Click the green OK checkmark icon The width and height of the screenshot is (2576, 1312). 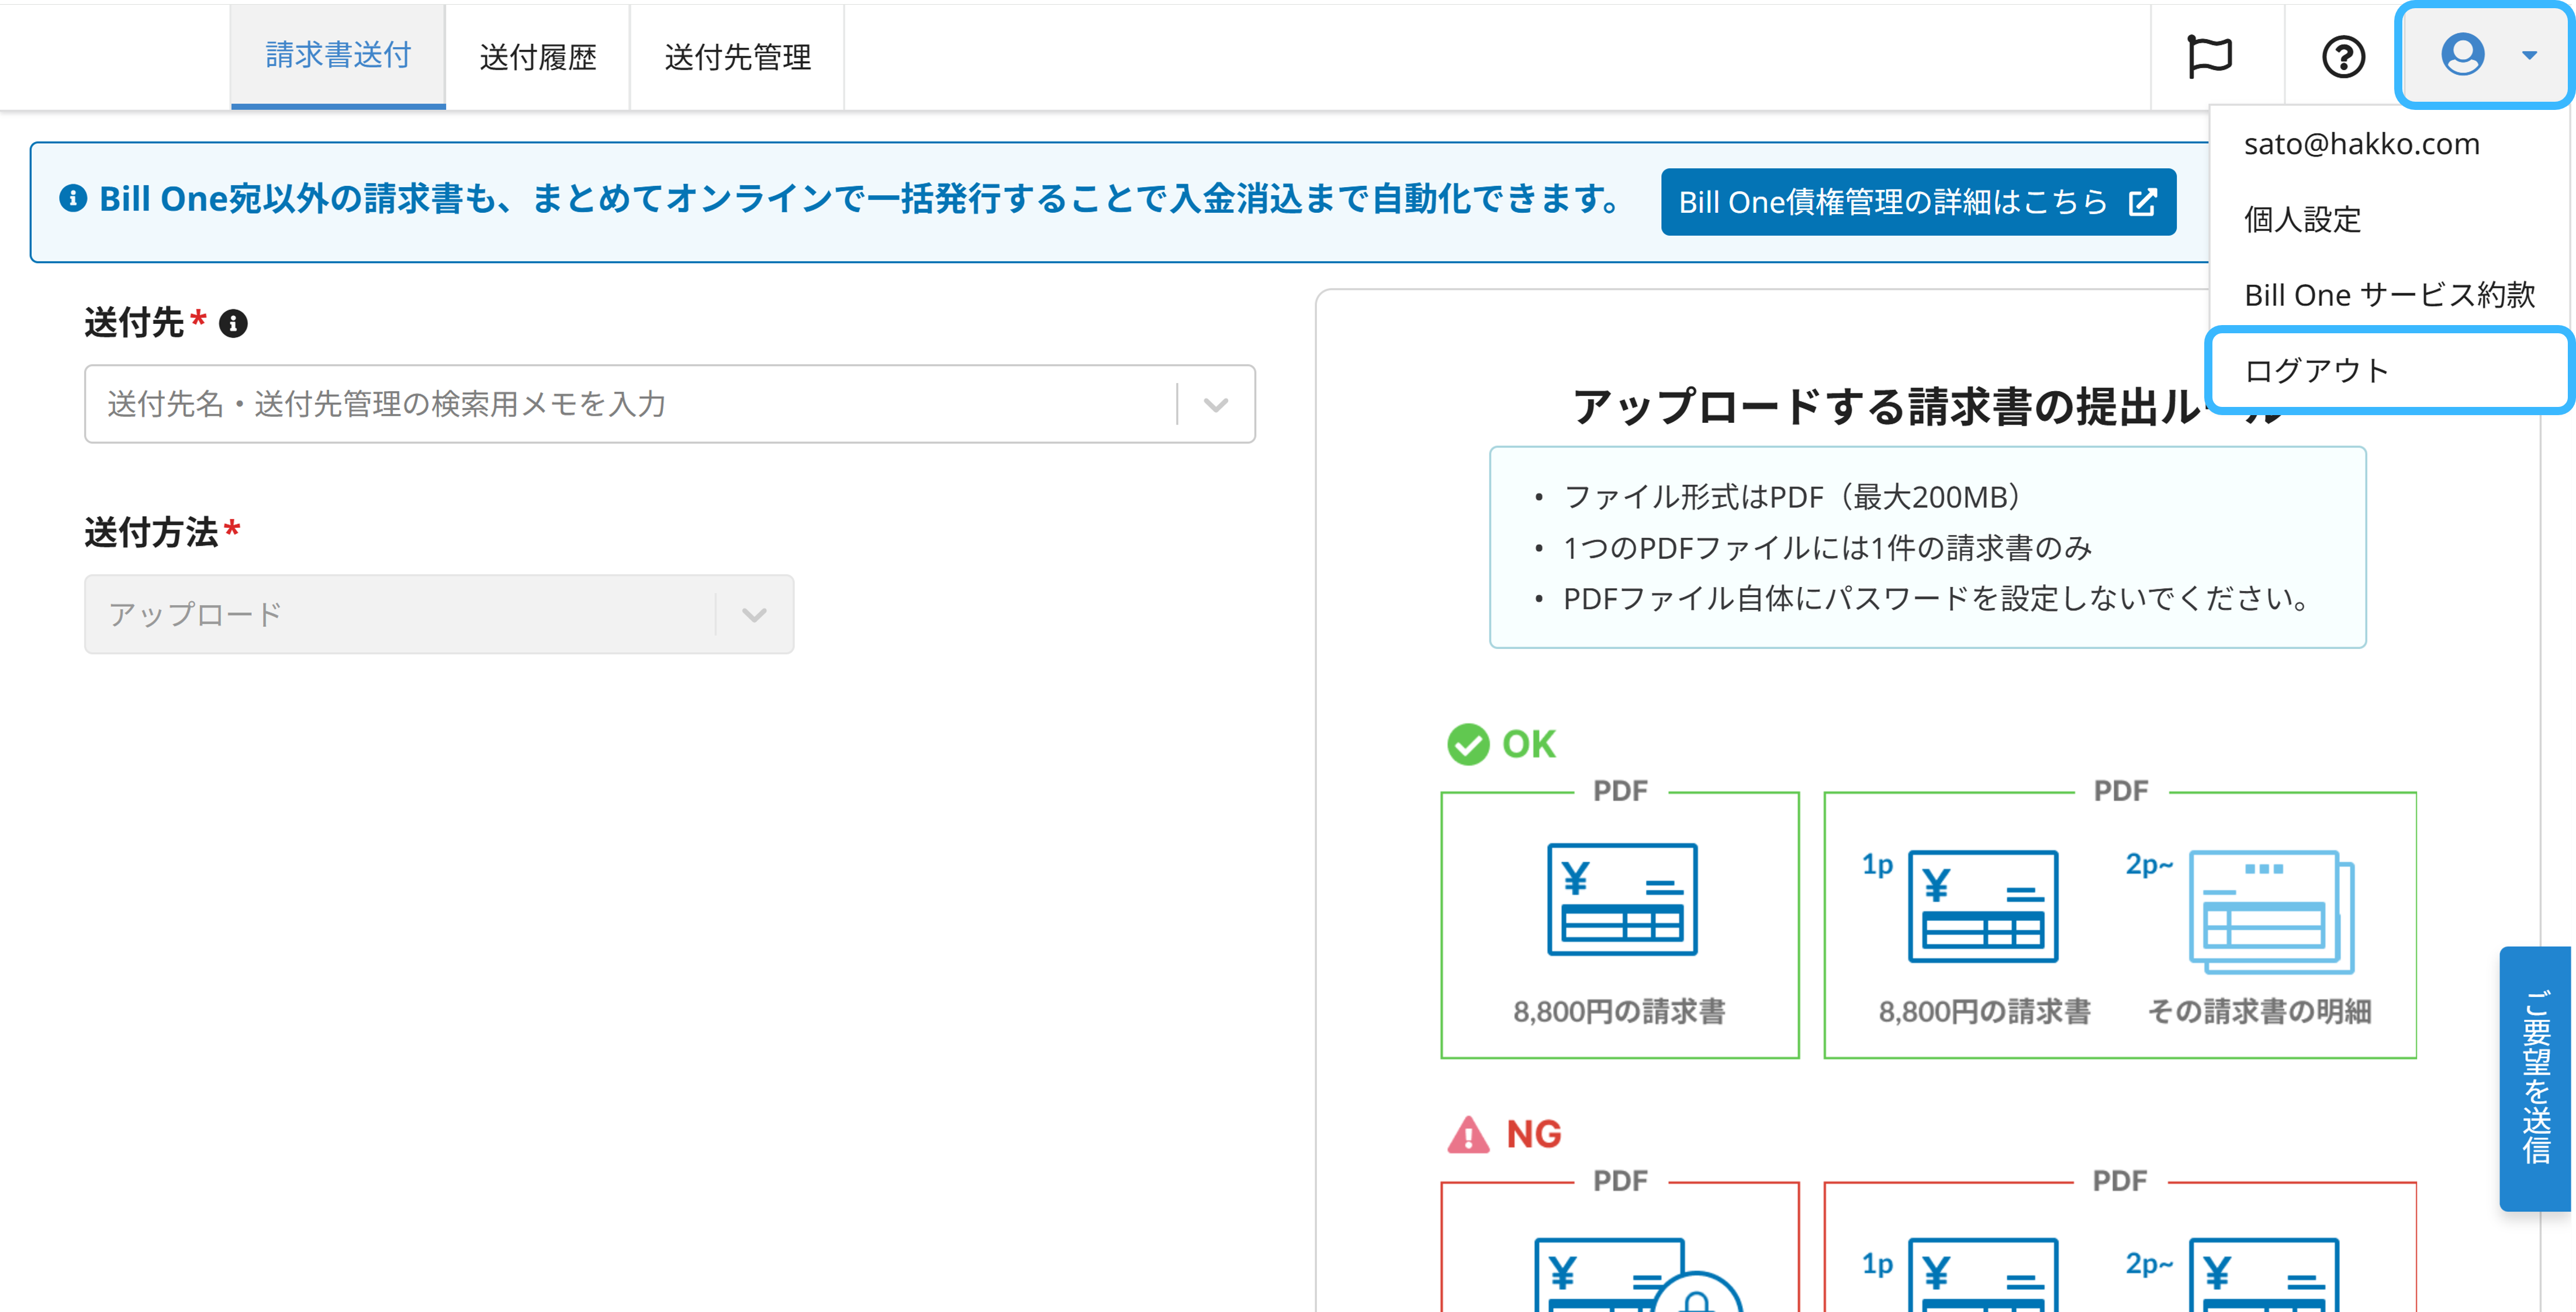[1468, 744]
